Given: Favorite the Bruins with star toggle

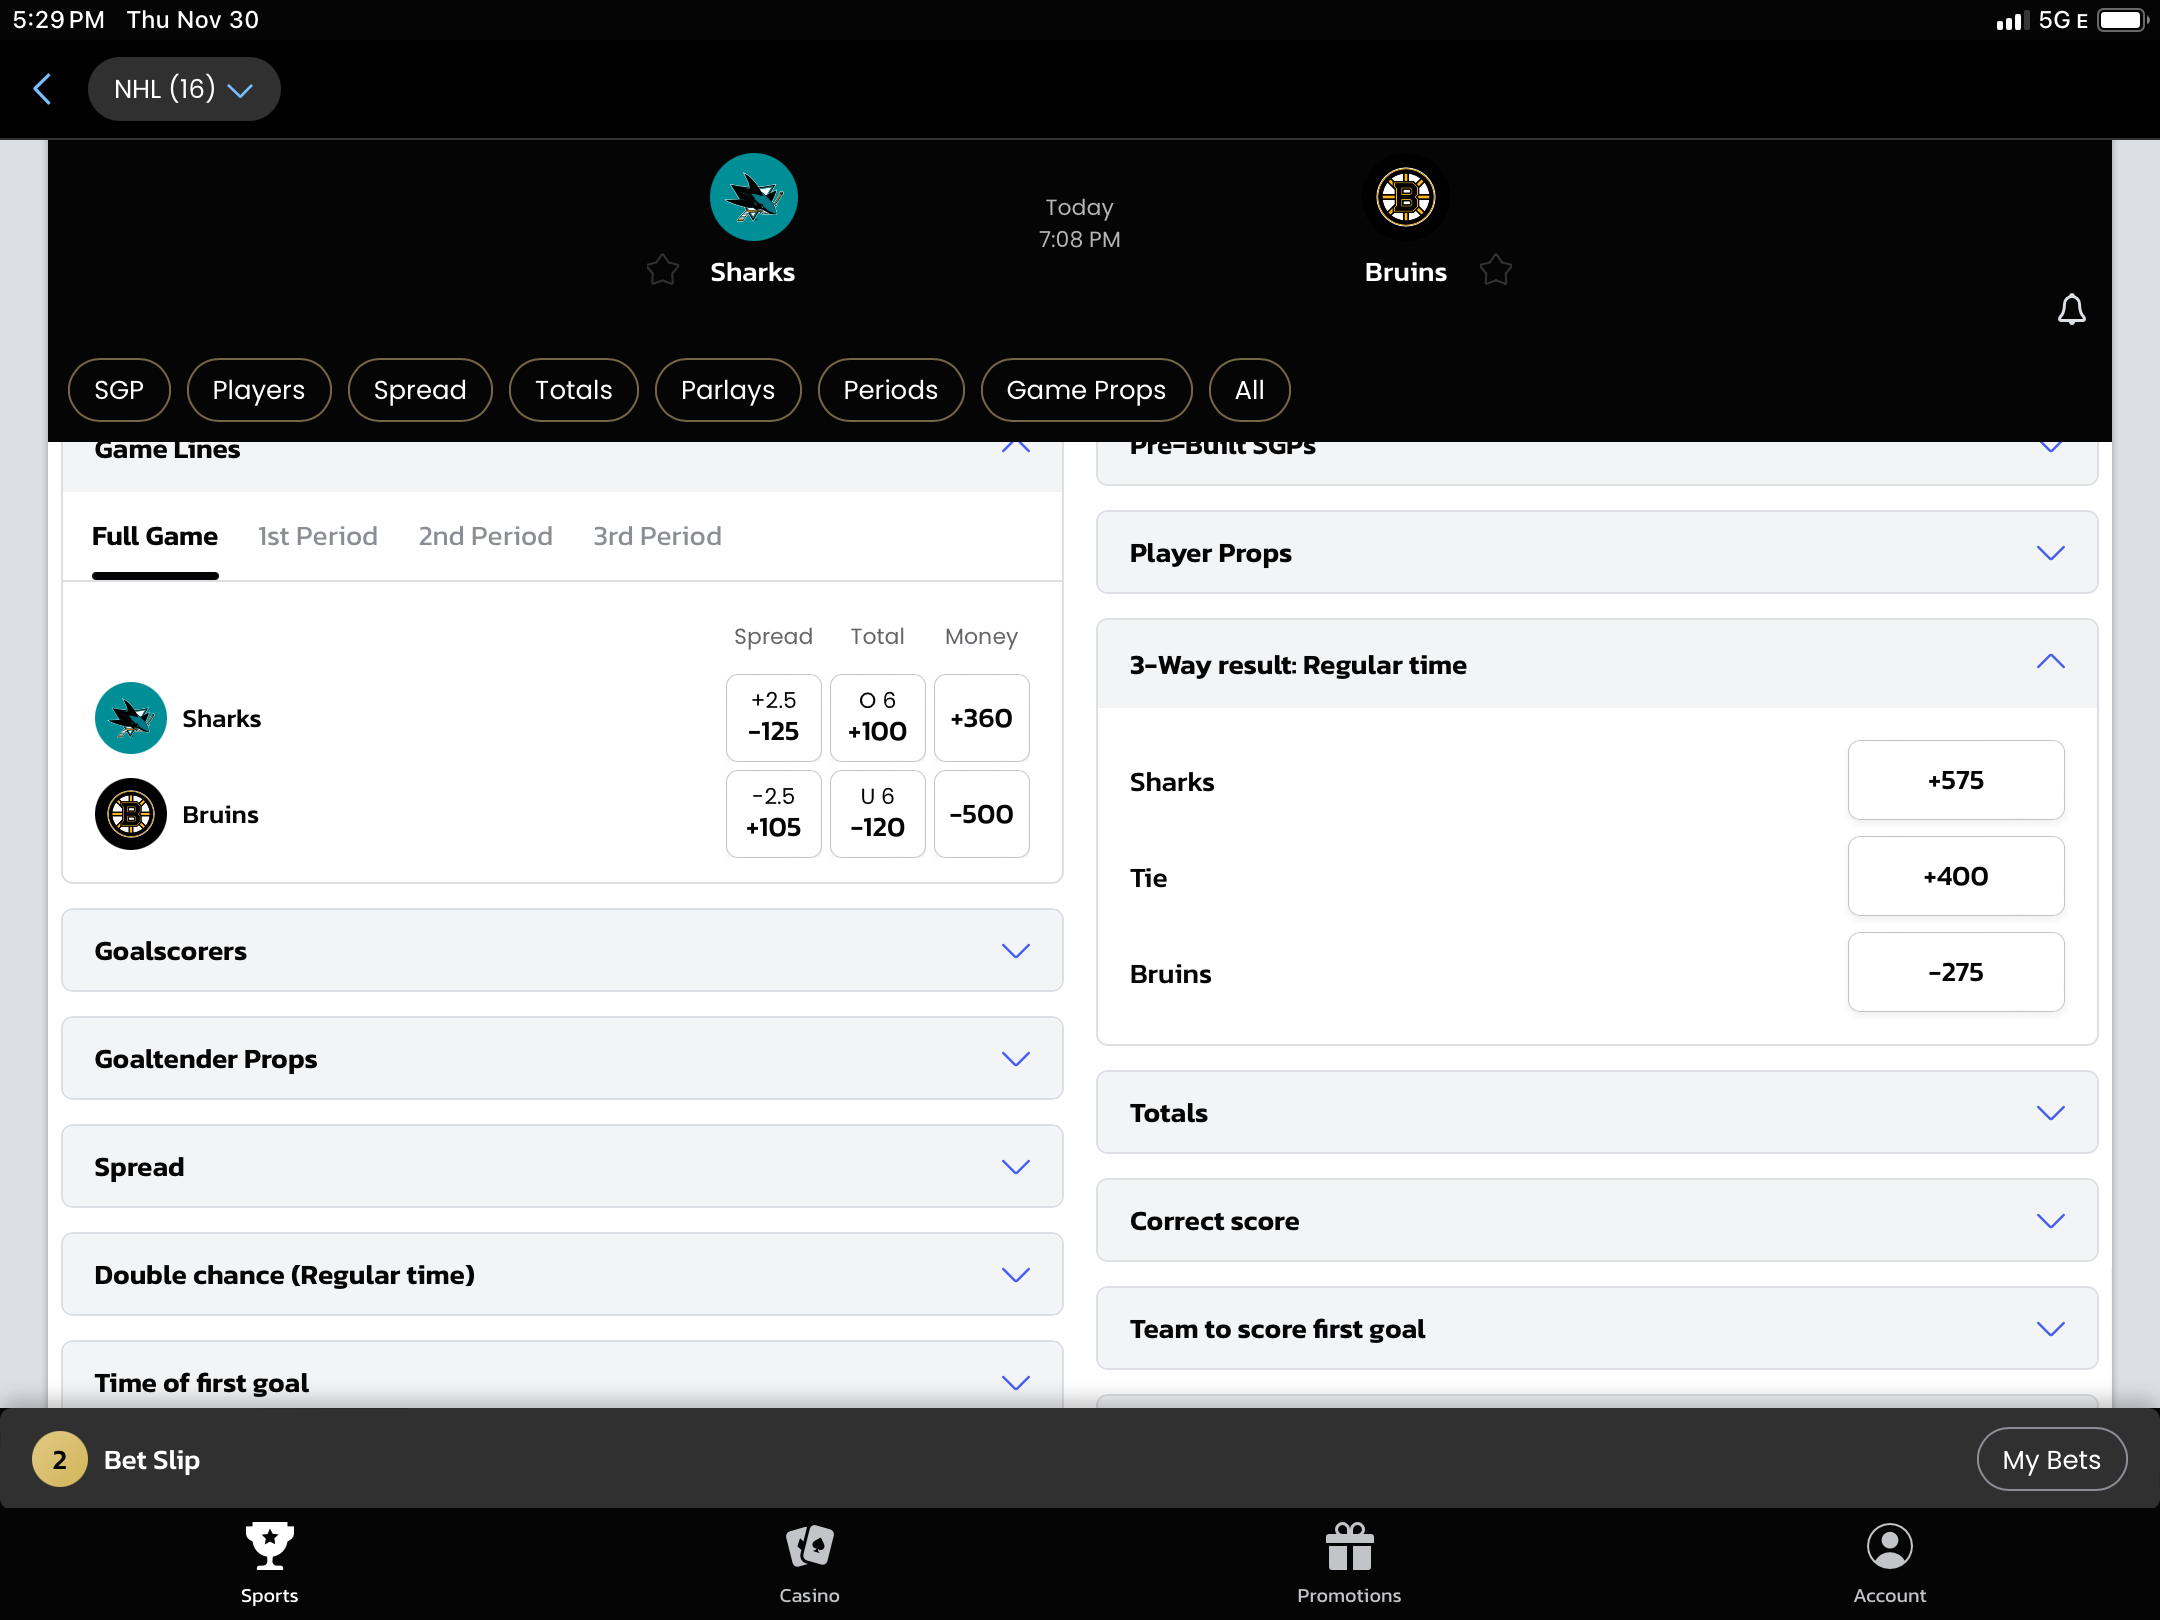Looking at the screenshot, I should 1496,270.
